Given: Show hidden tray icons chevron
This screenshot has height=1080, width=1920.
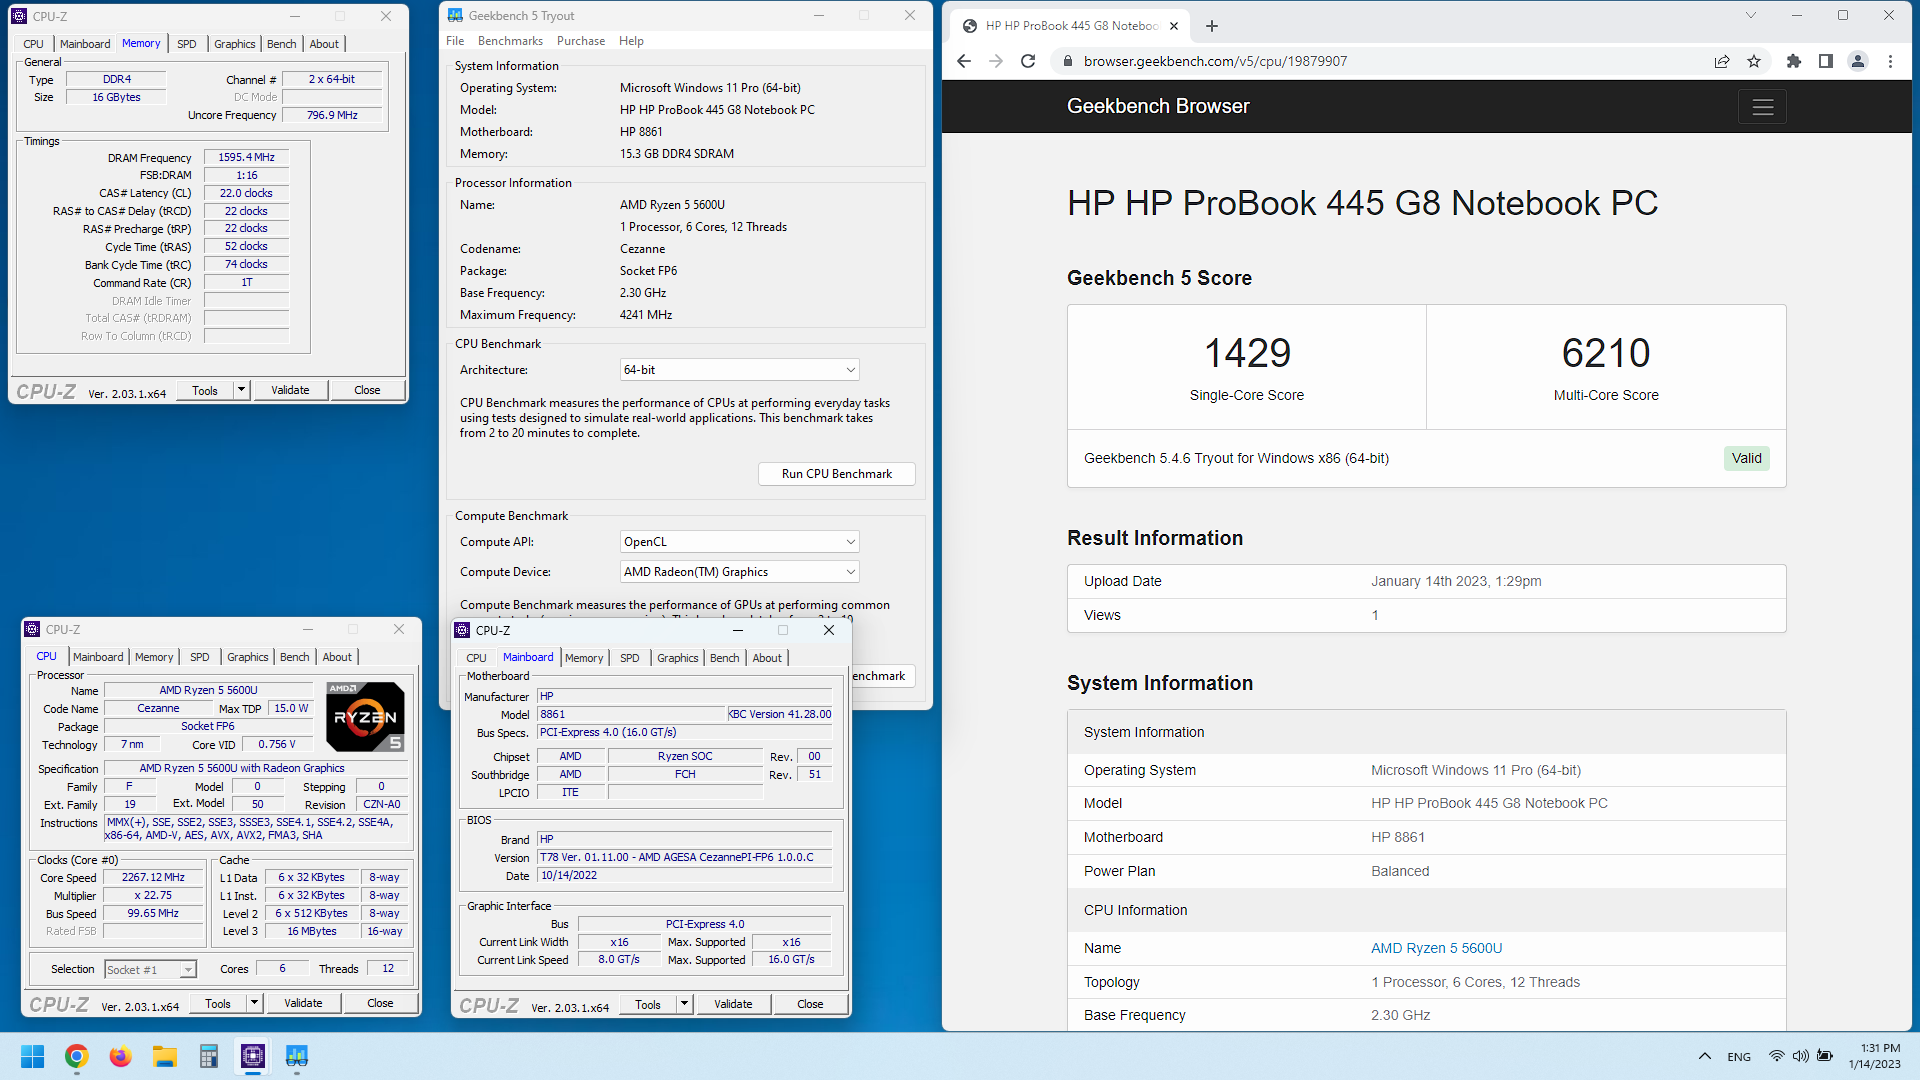Looking at the screenshot, I should click(x=1704, y=1056).
